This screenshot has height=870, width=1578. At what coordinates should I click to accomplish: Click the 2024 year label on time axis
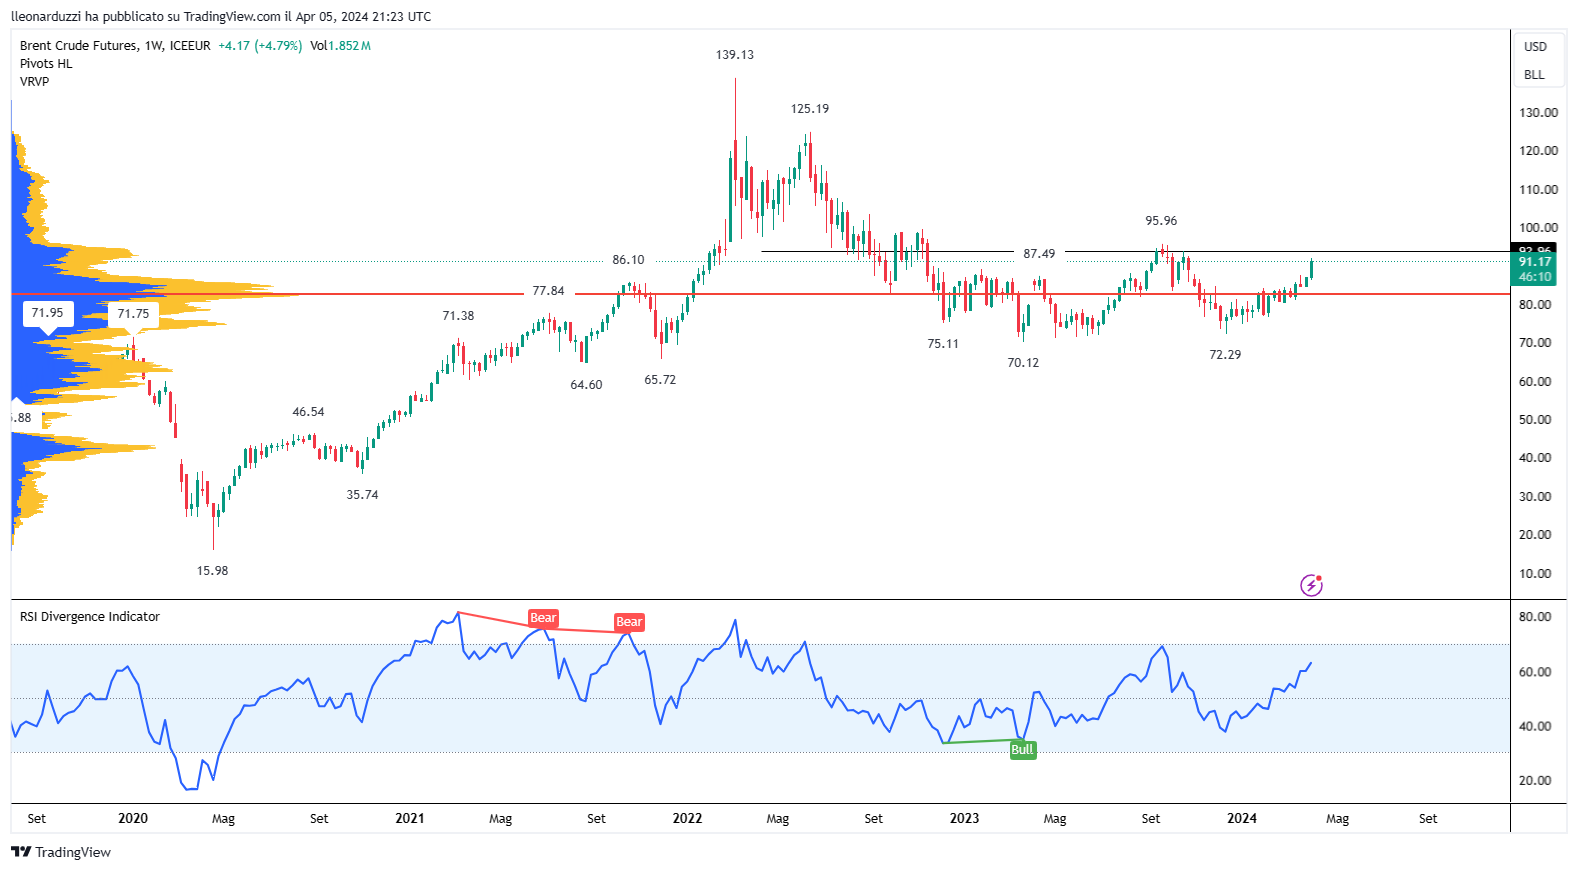coord(1242,819)
